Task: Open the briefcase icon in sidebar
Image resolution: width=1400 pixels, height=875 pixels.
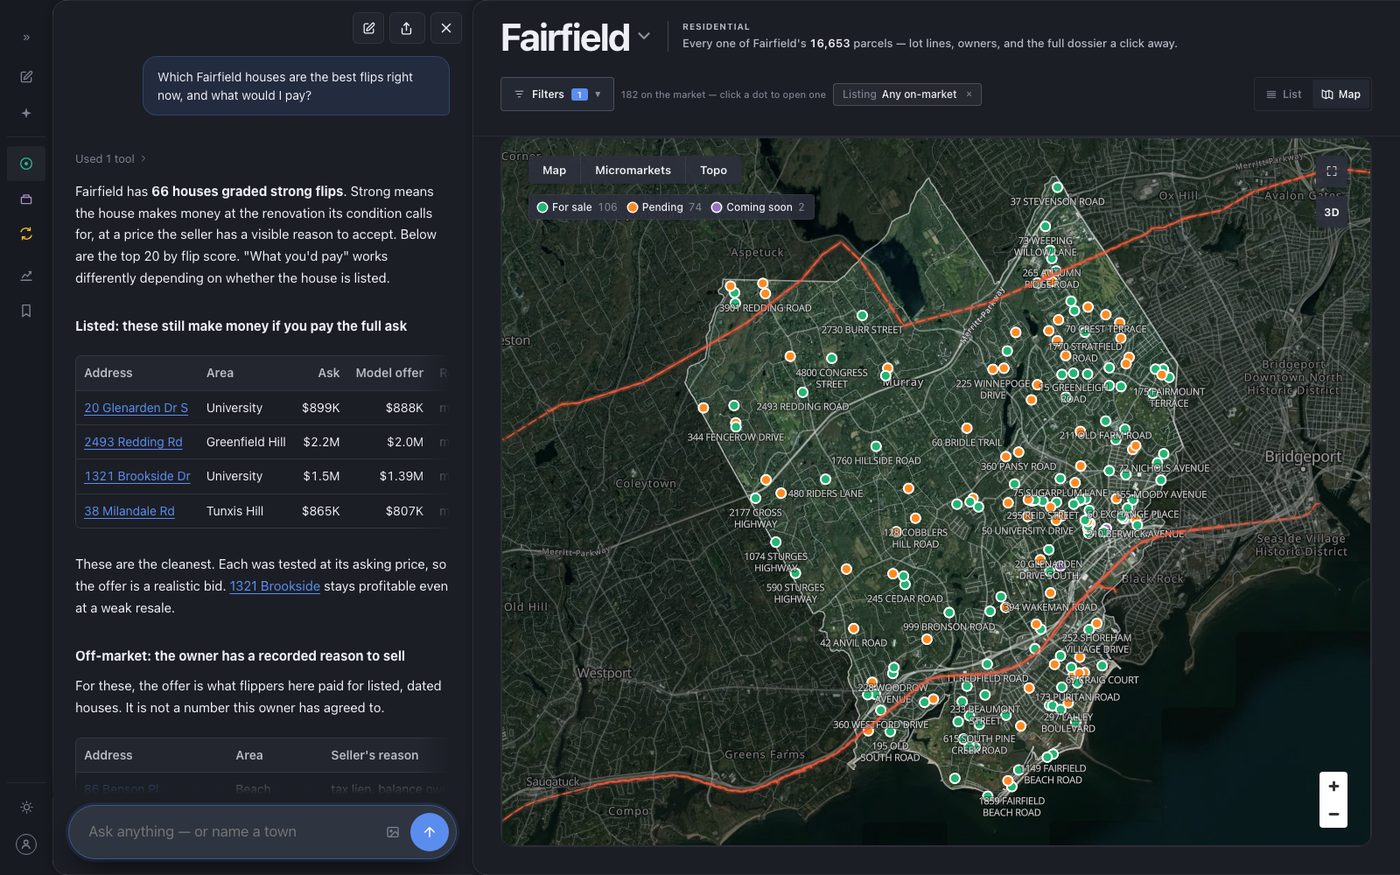Action: 26,199
